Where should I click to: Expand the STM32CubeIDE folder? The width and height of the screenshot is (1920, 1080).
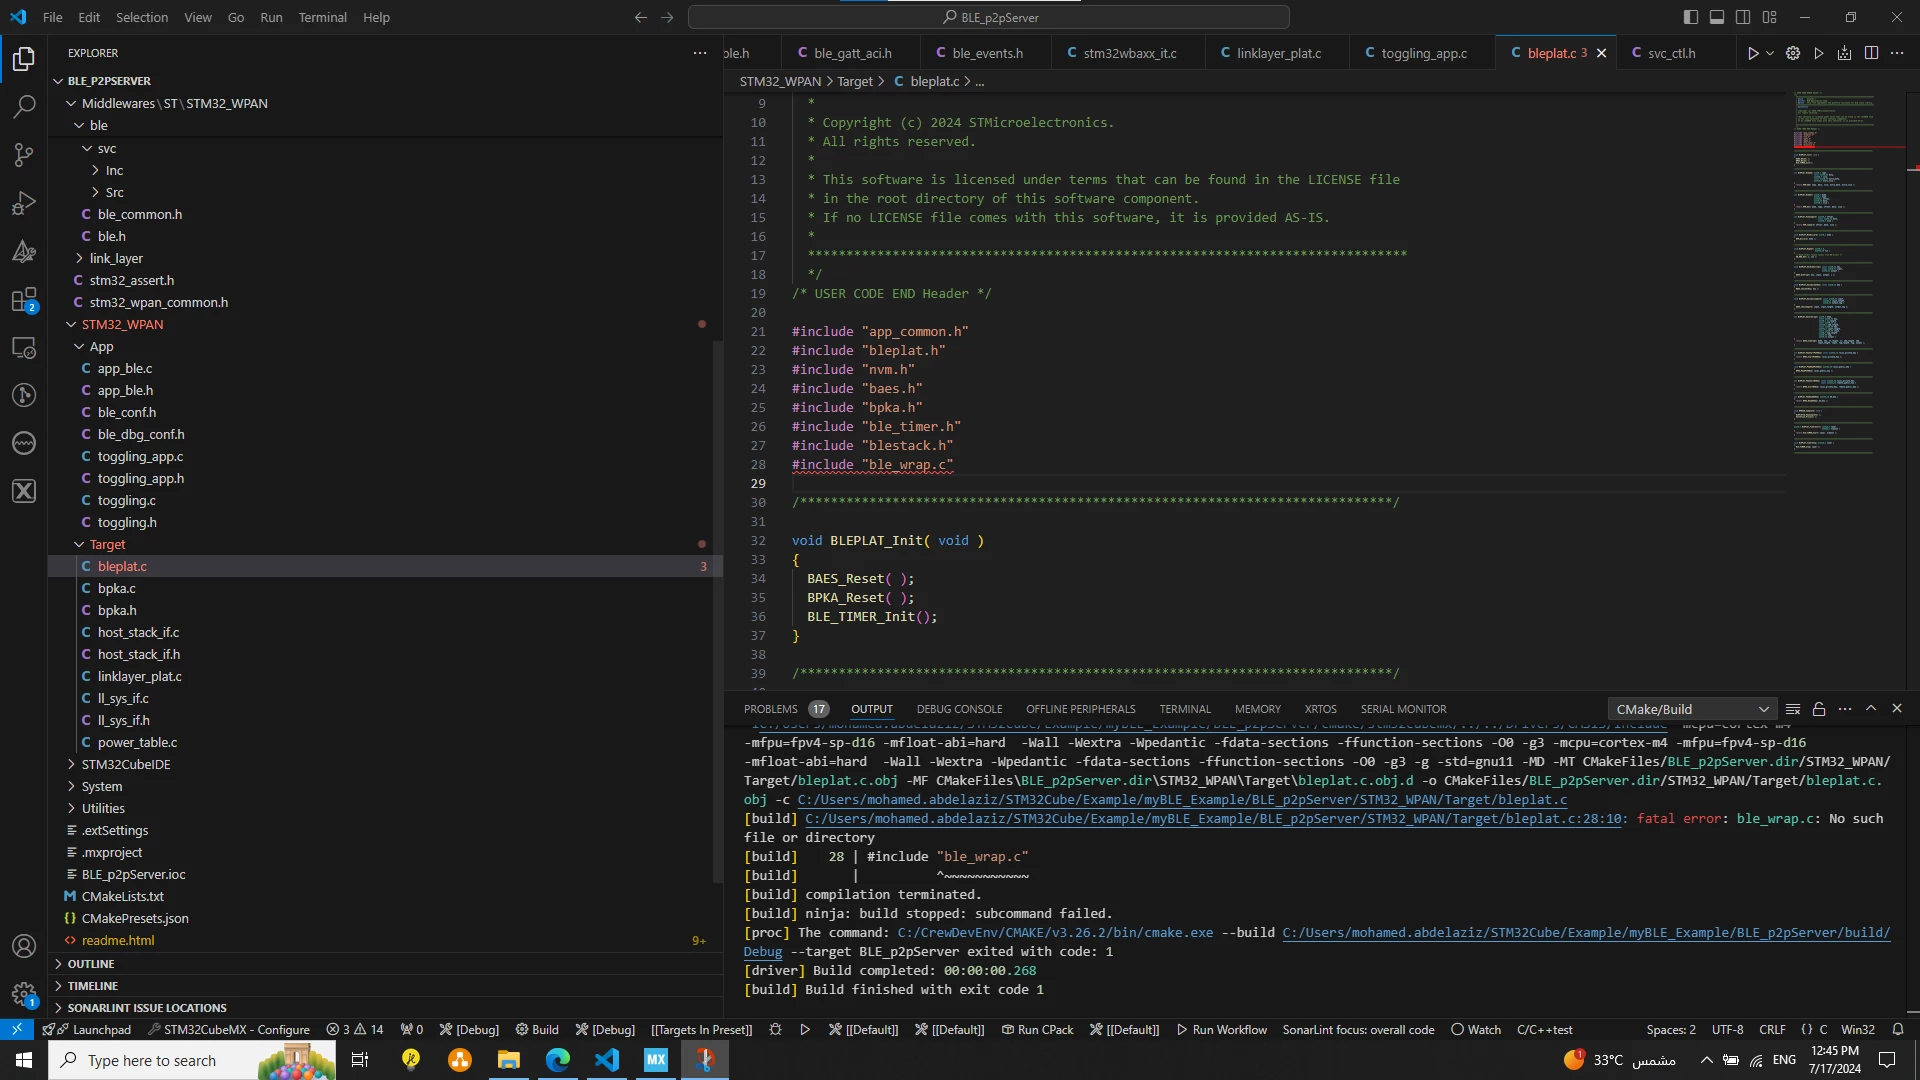126,764
